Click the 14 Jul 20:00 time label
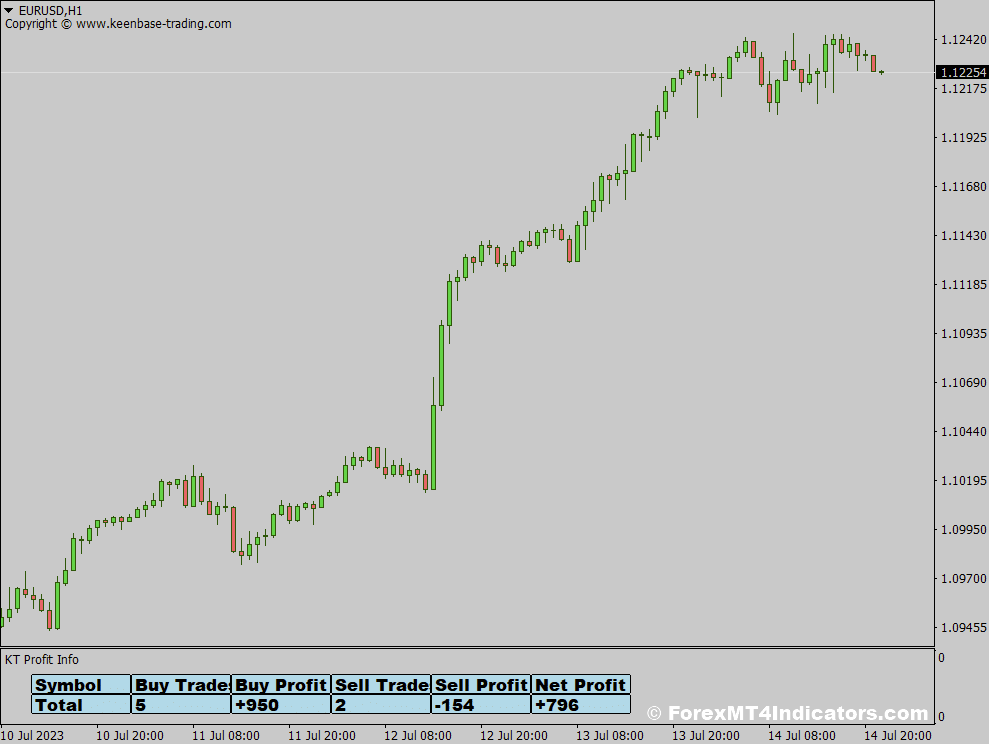Viewport: 989px width, 744px height. [897, 735]
